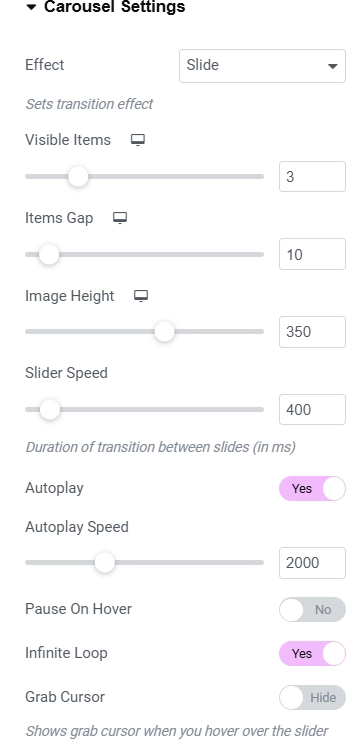Focus the Visible Items number field
Viewport: 361px width, 747px height.
[312, 177]
